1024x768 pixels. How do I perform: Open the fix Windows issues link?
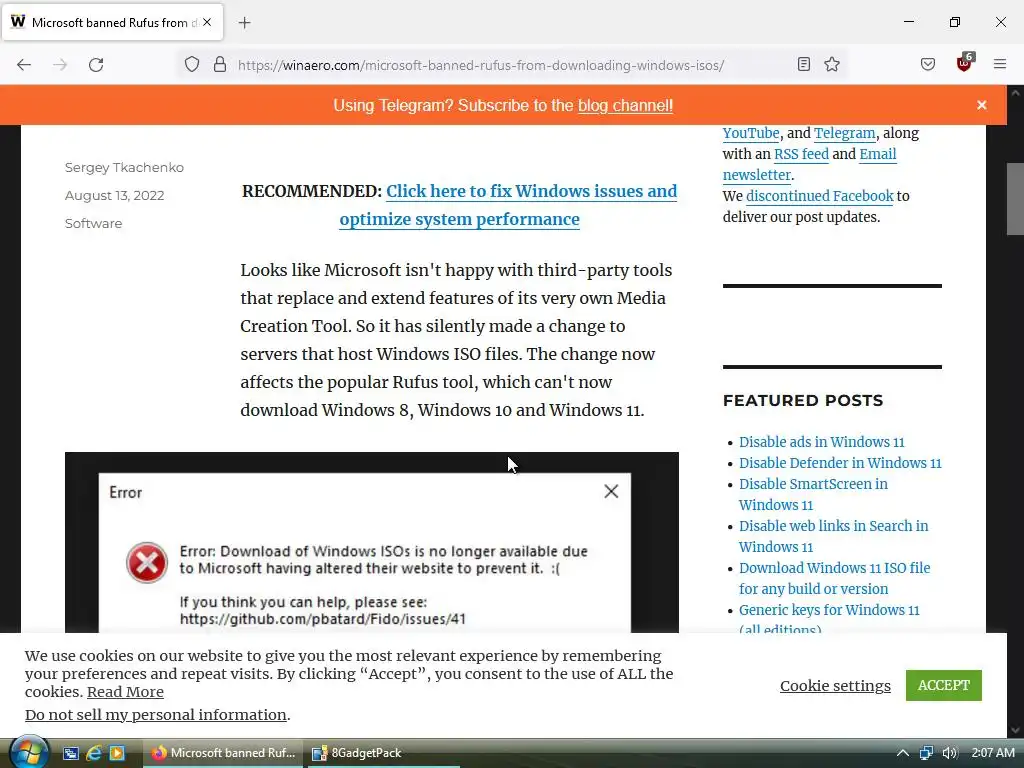pos(508,205)
